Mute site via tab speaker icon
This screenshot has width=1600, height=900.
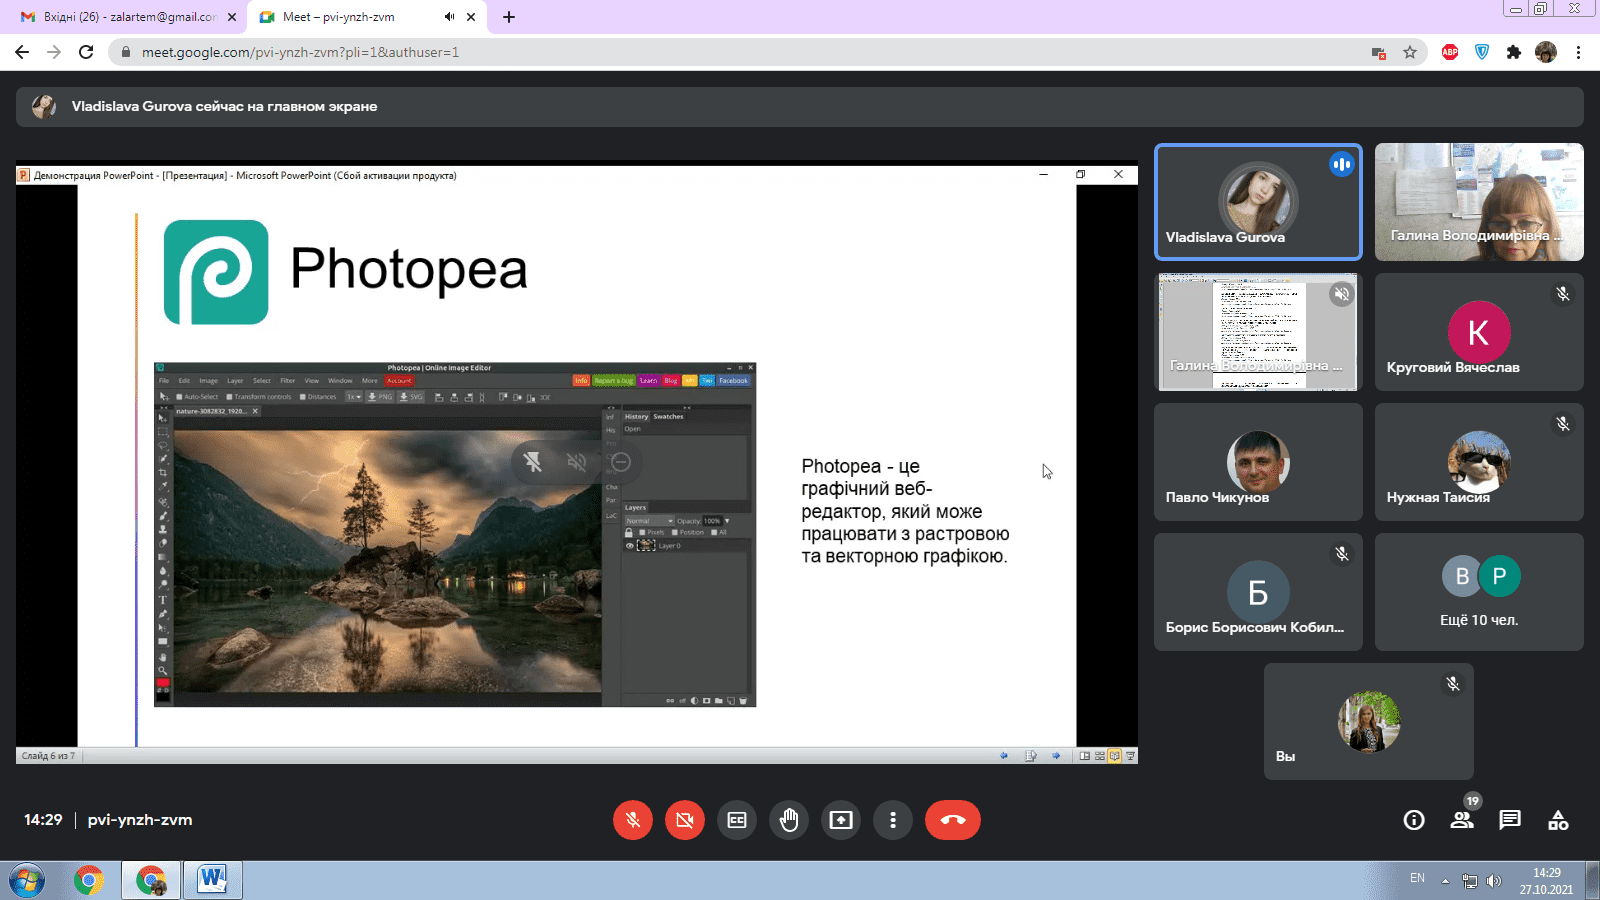(449, 17)
